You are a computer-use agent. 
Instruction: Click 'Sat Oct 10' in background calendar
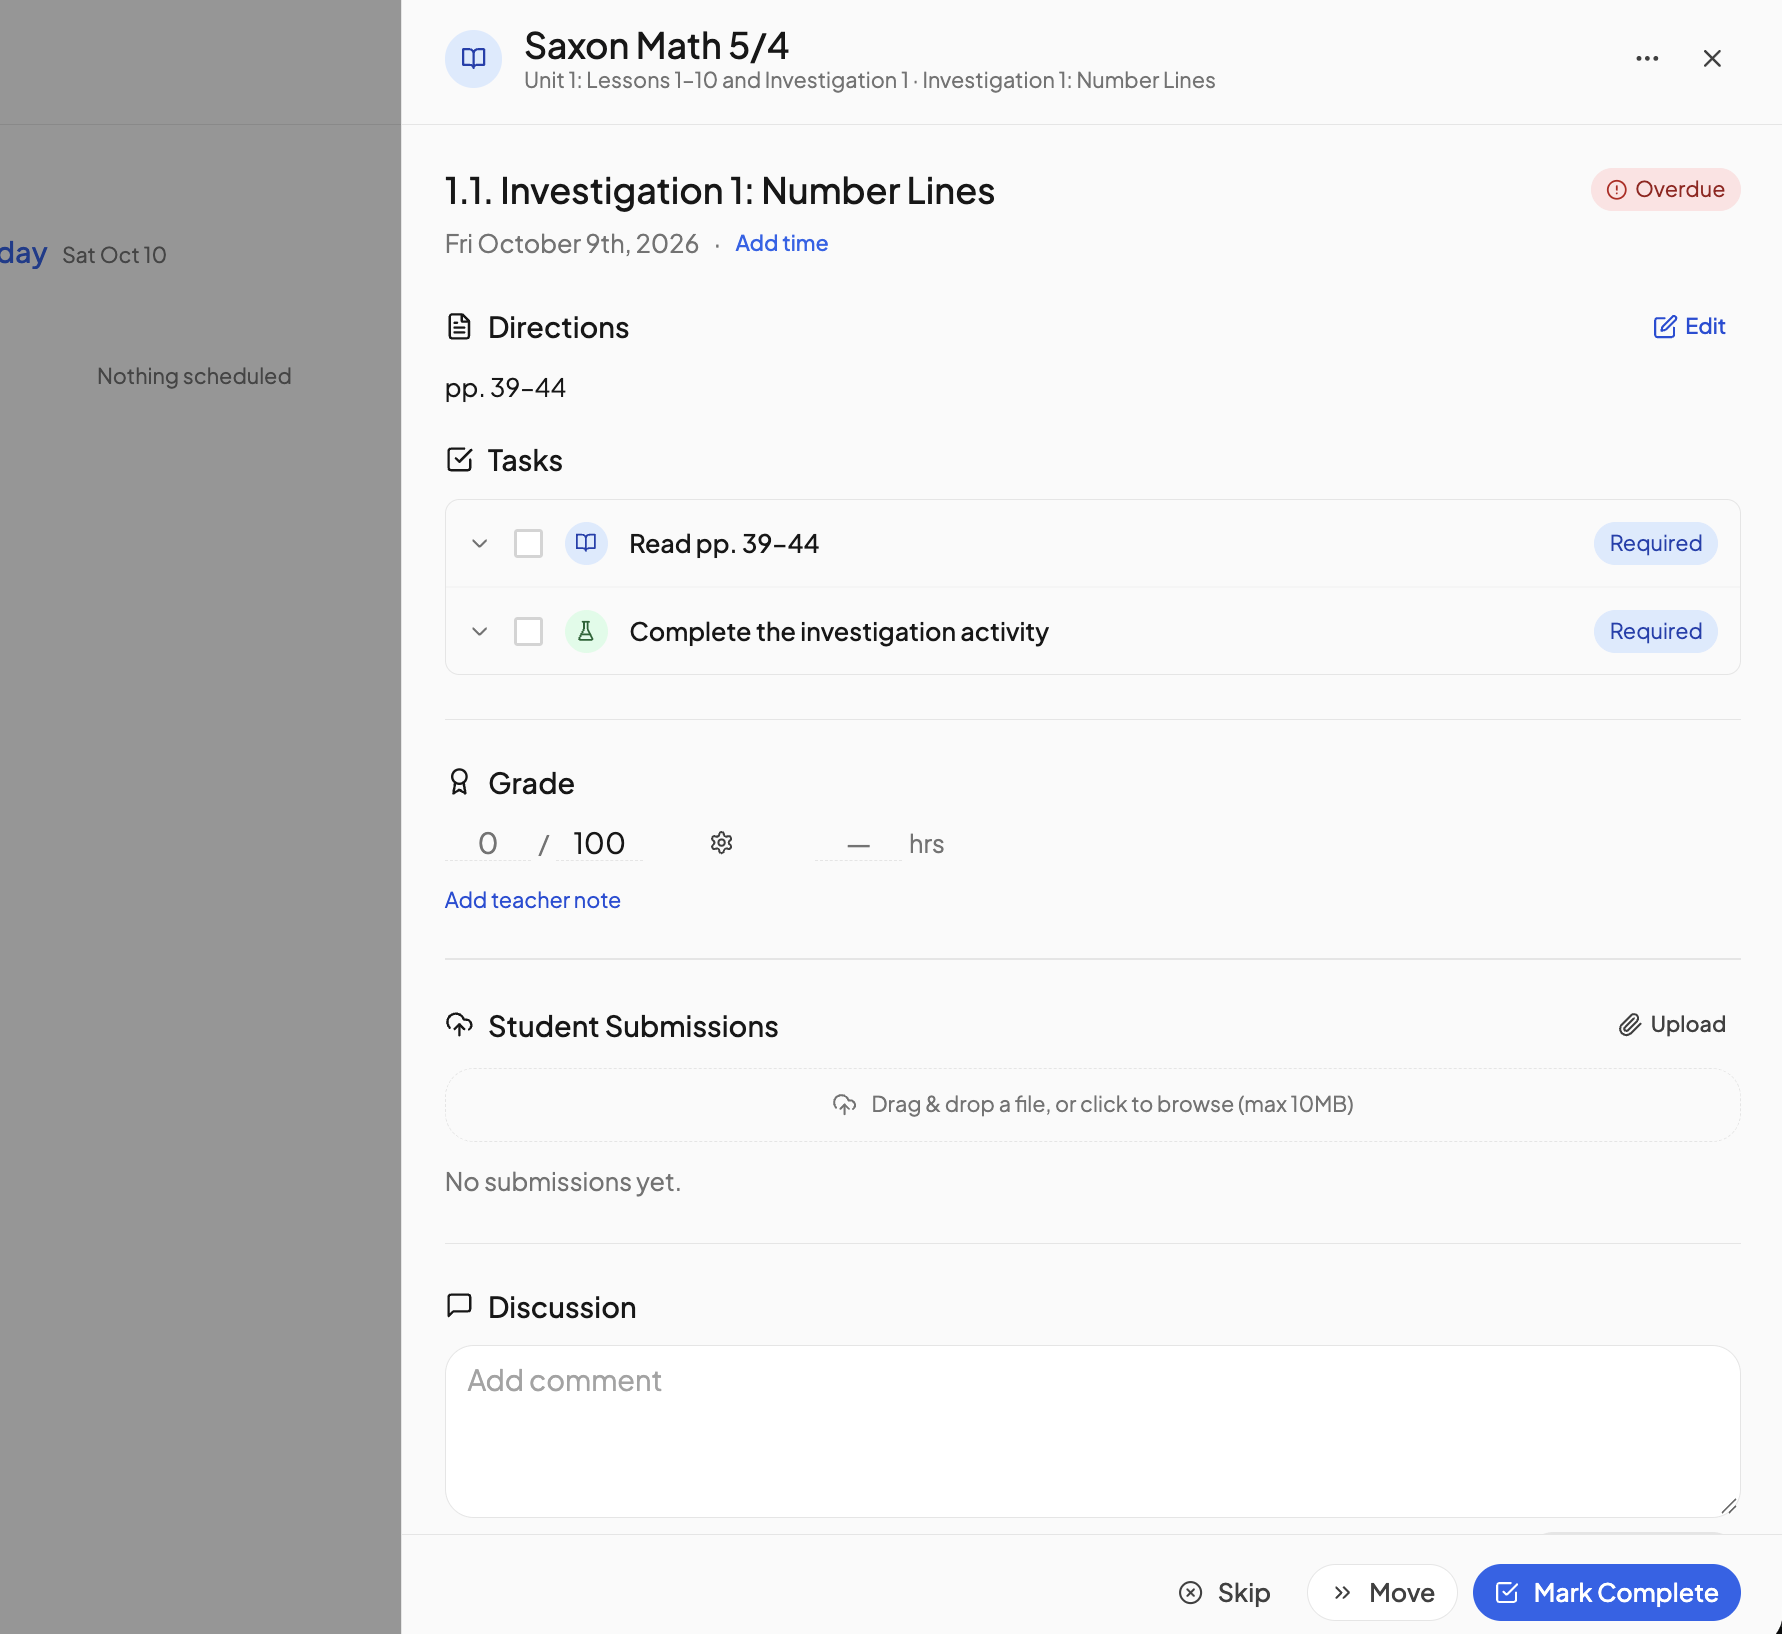[x=114, y=255]
